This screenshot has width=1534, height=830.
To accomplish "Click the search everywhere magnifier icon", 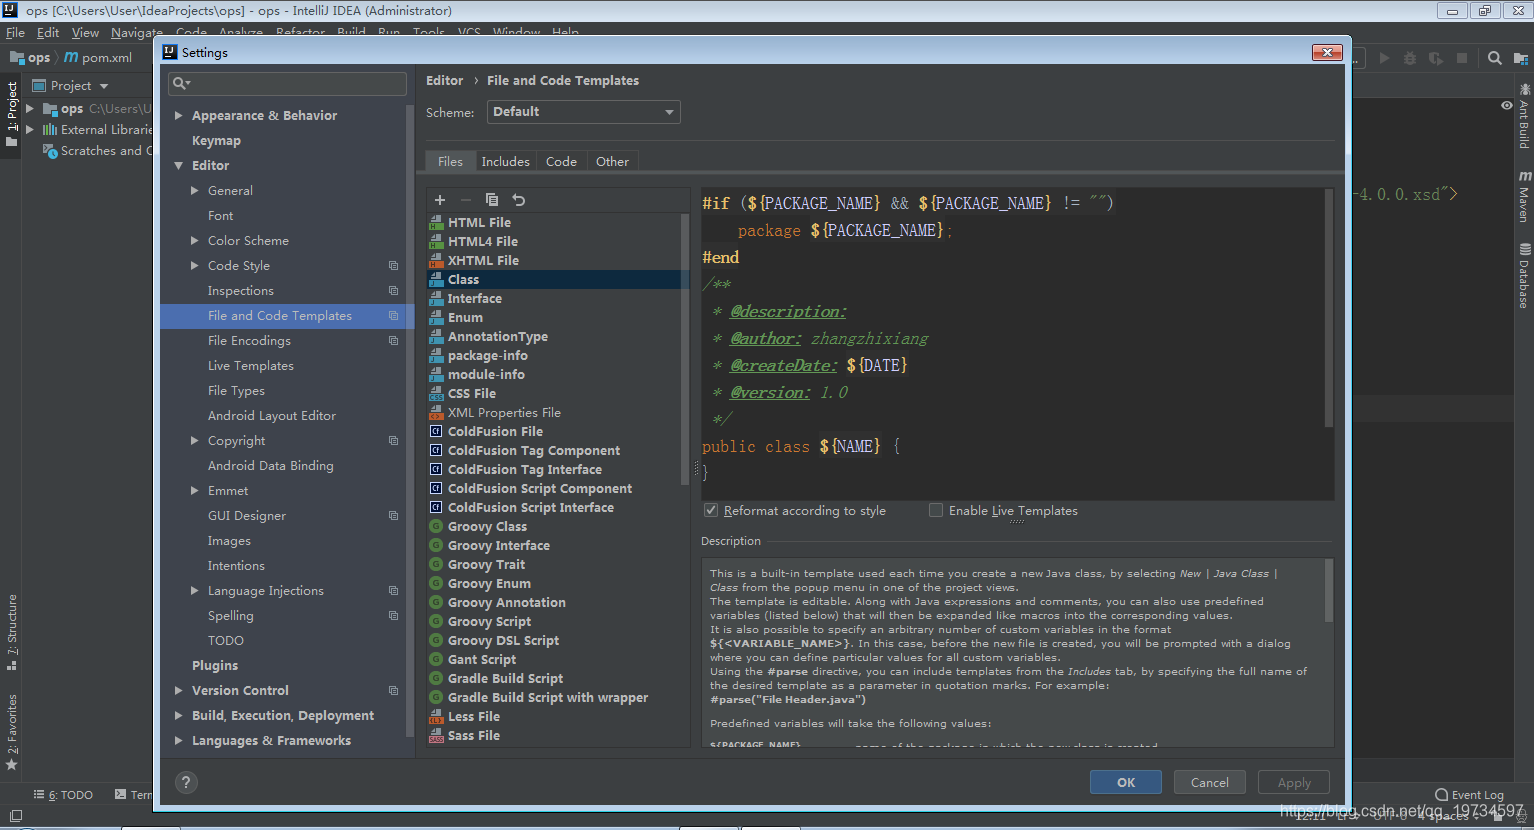I will click(x=1494, y=58).
